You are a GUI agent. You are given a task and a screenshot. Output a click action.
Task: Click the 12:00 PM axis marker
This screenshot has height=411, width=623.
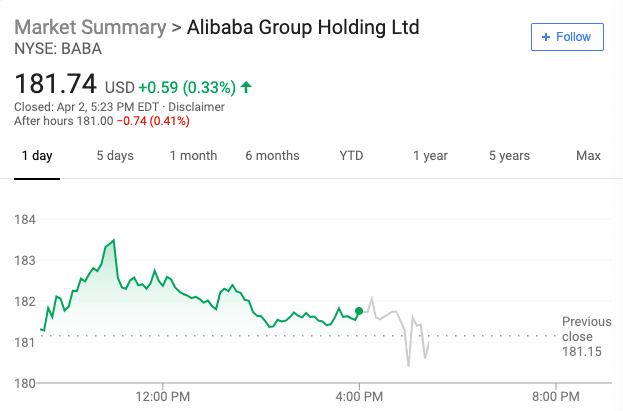[163, 396]
